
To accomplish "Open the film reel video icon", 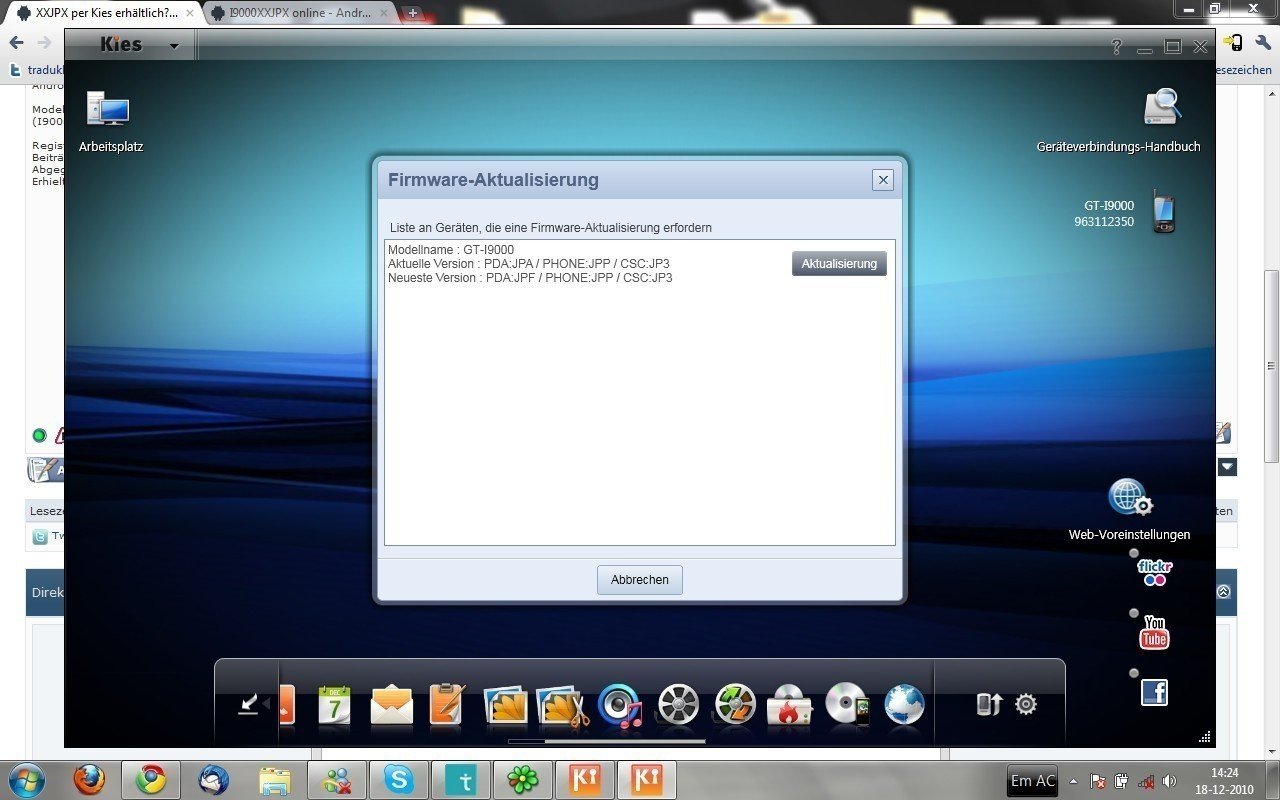I will 678,705.
